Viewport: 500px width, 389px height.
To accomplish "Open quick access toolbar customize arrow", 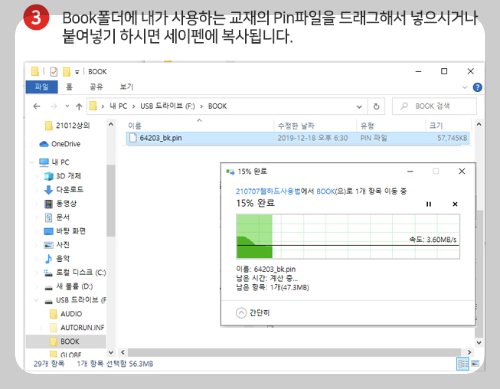I will click(77, 72).
